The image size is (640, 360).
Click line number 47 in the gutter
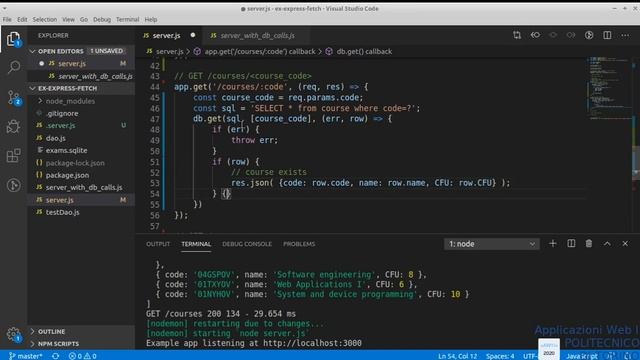[x=154, y=119]
